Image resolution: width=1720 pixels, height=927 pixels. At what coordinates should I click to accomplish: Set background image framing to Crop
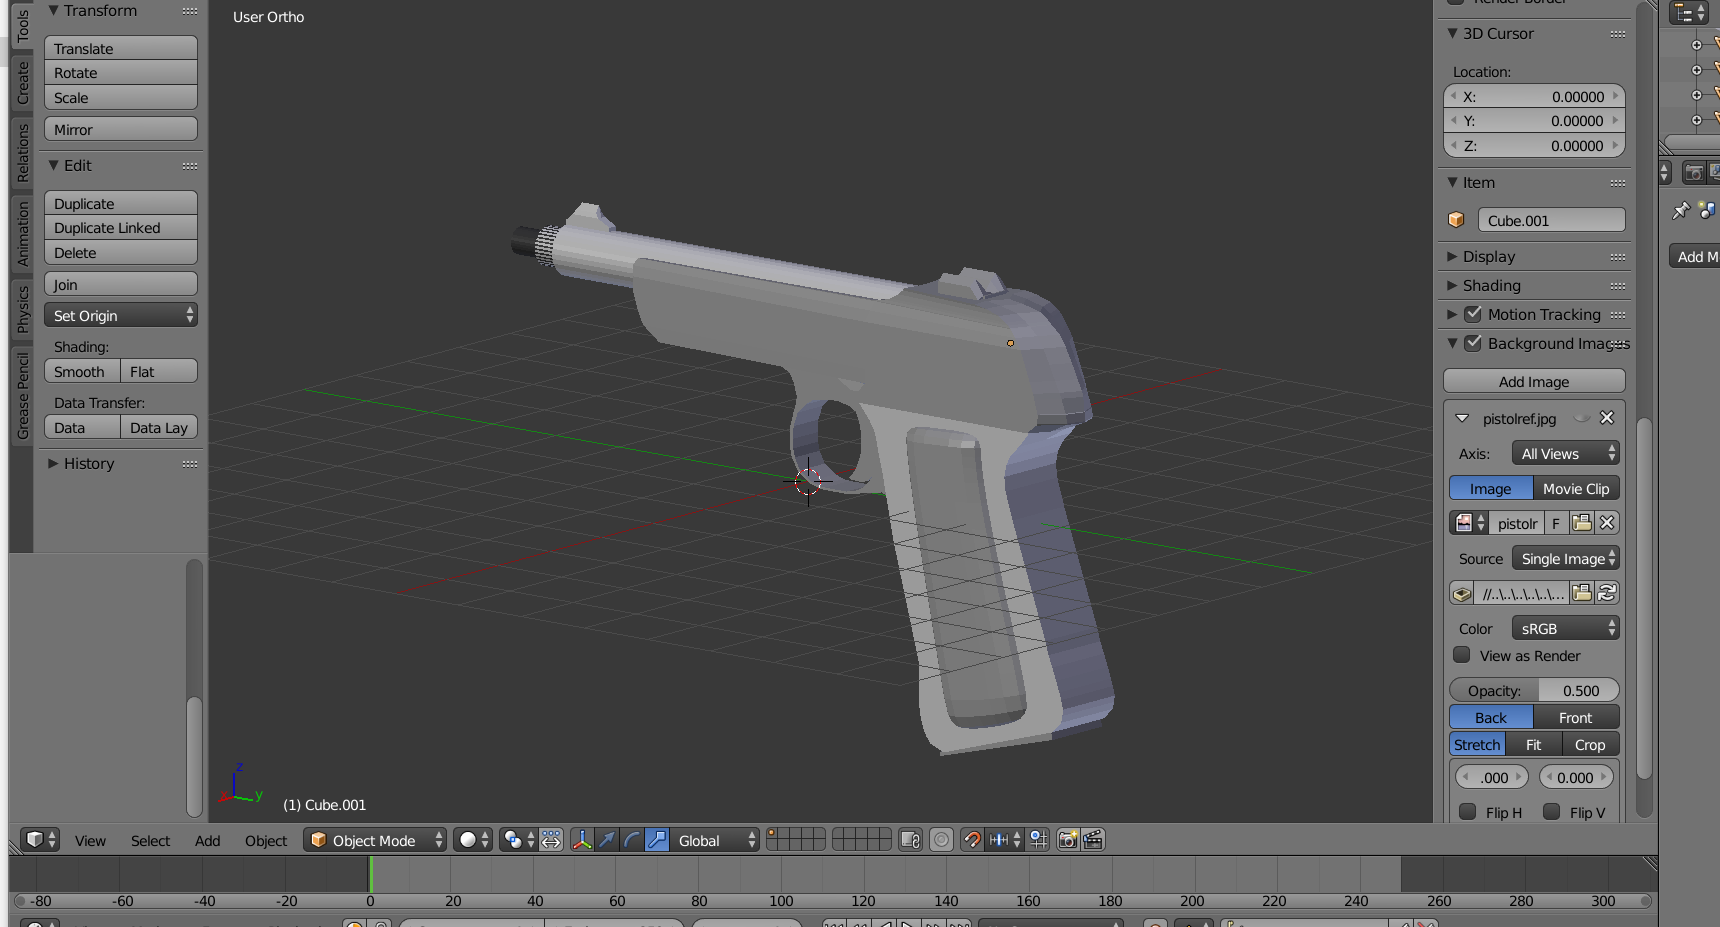(x=1590, y=744)
